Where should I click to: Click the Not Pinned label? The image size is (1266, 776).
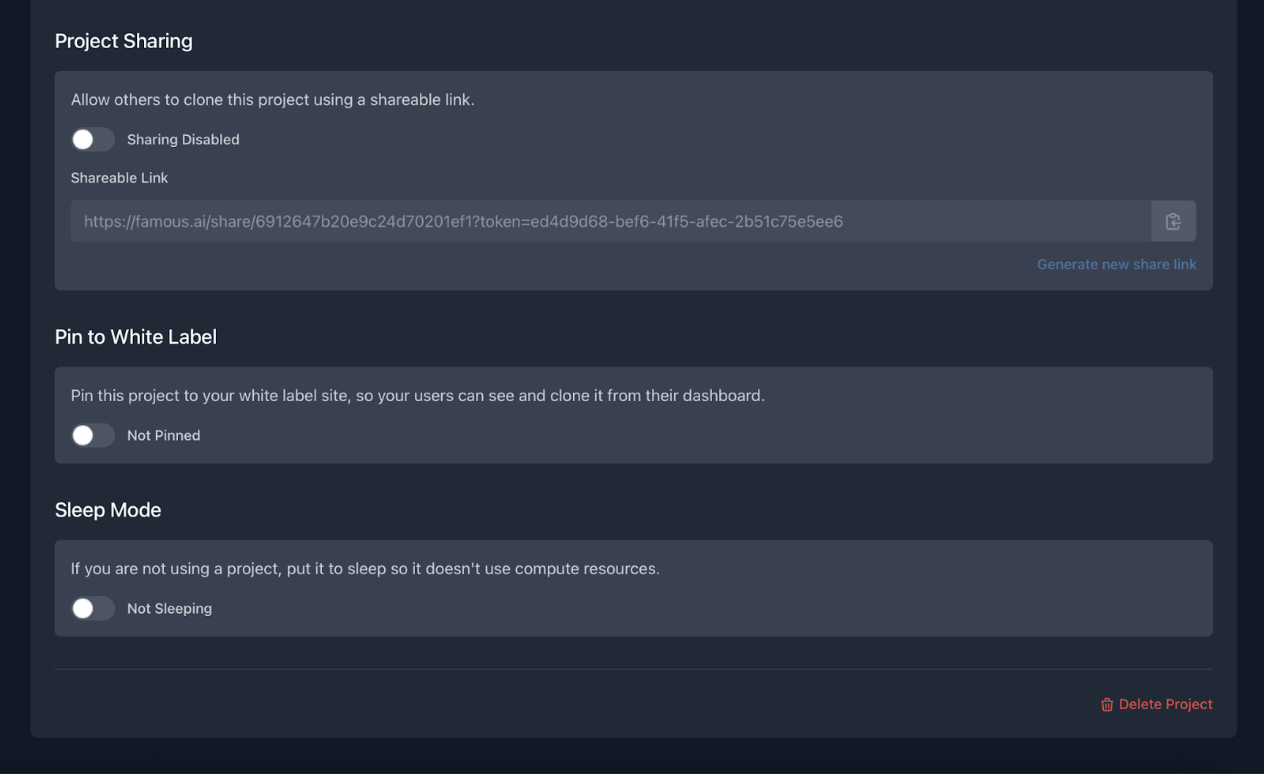[164, 436]
